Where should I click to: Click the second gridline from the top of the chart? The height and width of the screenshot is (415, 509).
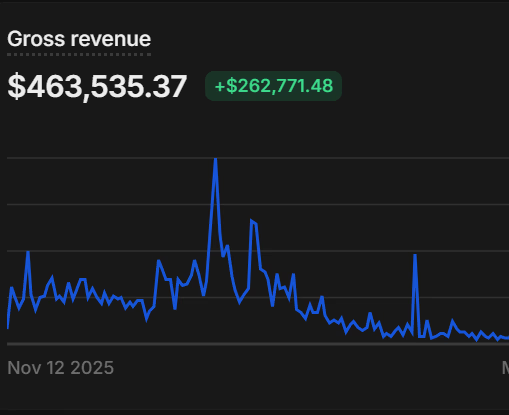tap(258, 204)
